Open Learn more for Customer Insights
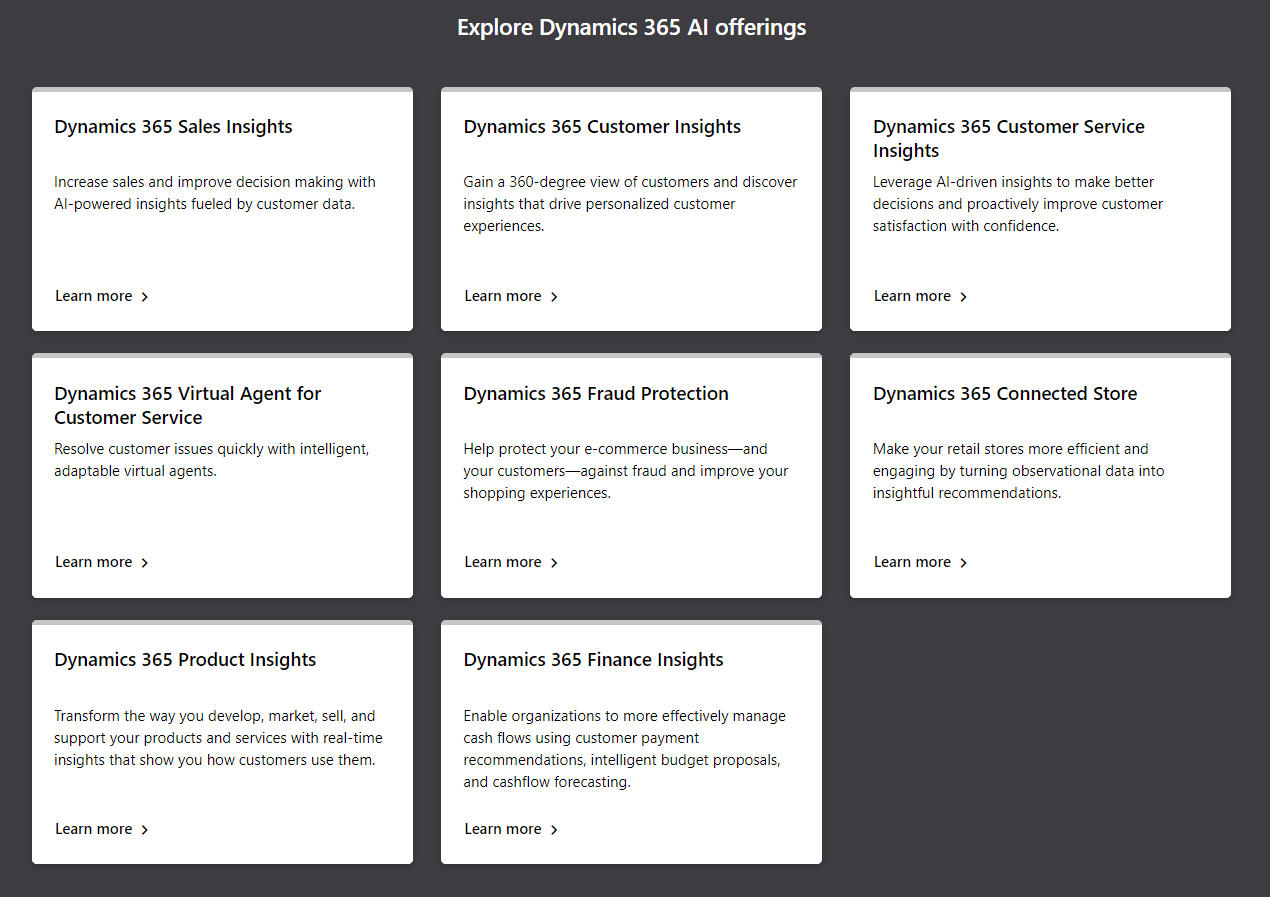Viewport: 1270px width, 897px height. point(503,296)
